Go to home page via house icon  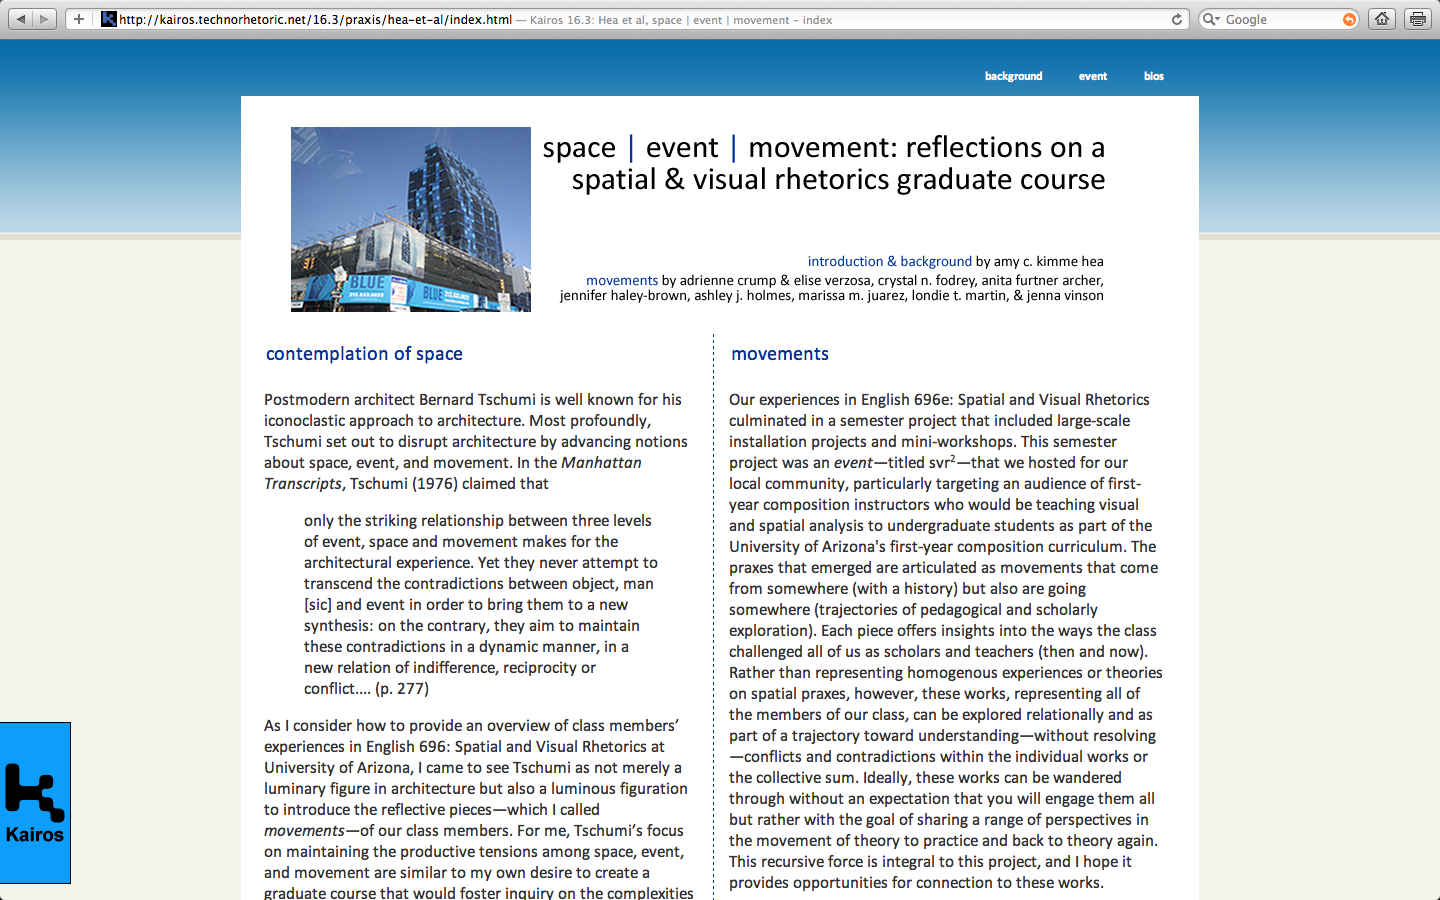(1382, 19)
